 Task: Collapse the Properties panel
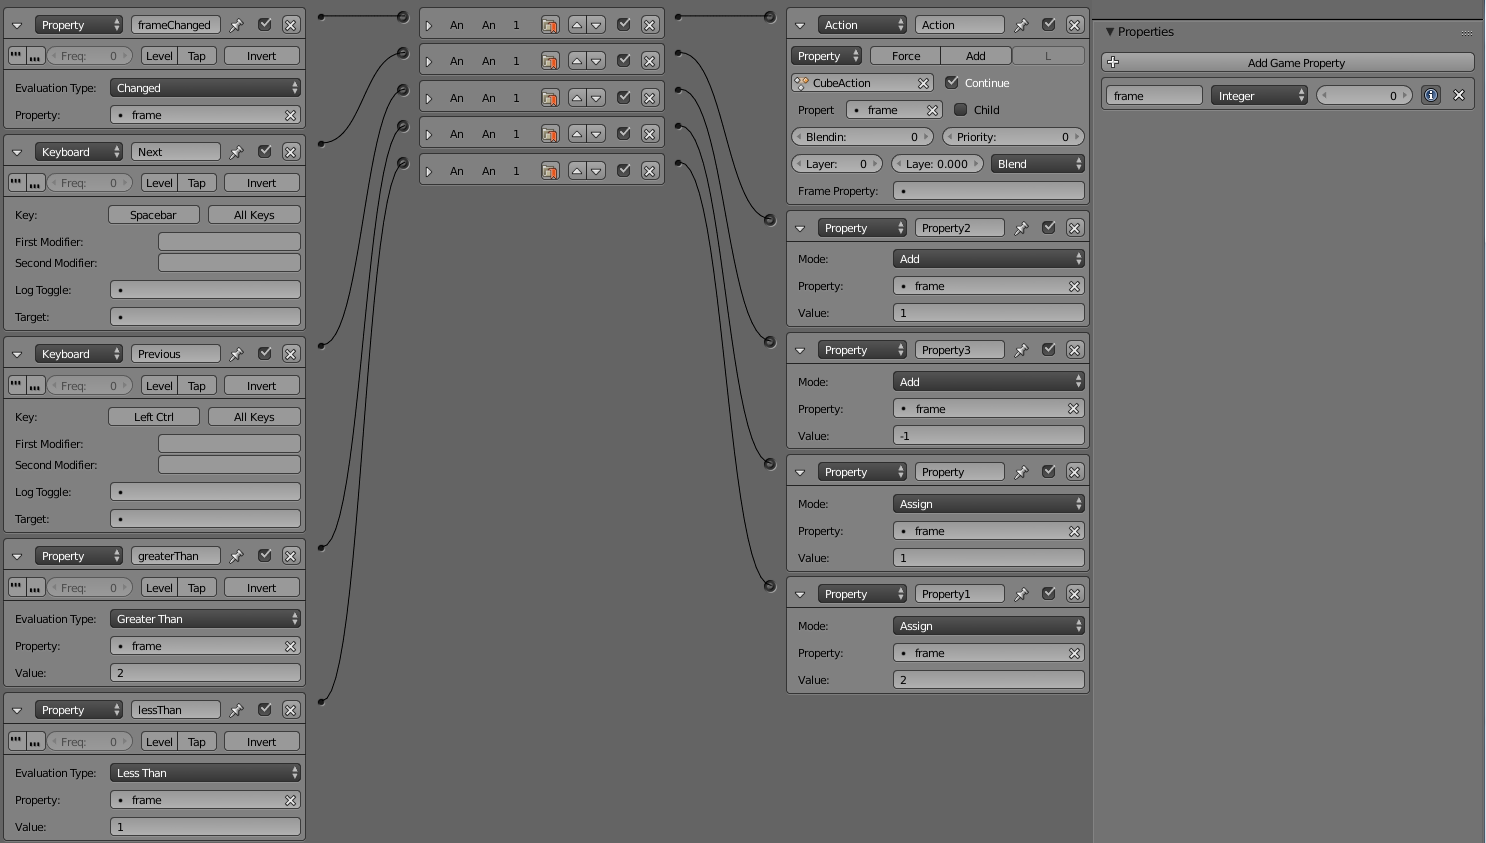tap(1110, 32)
